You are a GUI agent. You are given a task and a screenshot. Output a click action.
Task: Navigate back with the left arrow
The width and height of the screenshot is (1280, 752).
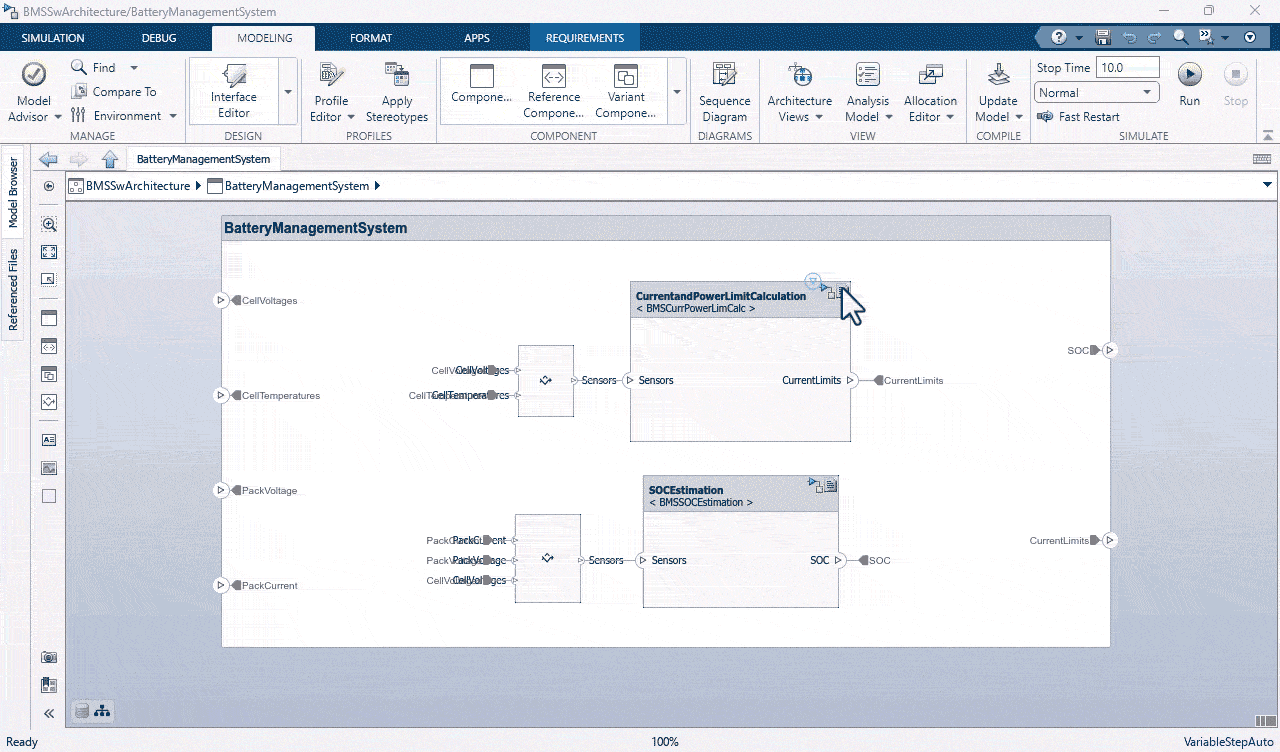pyautogui.click(x=48, y=159)
